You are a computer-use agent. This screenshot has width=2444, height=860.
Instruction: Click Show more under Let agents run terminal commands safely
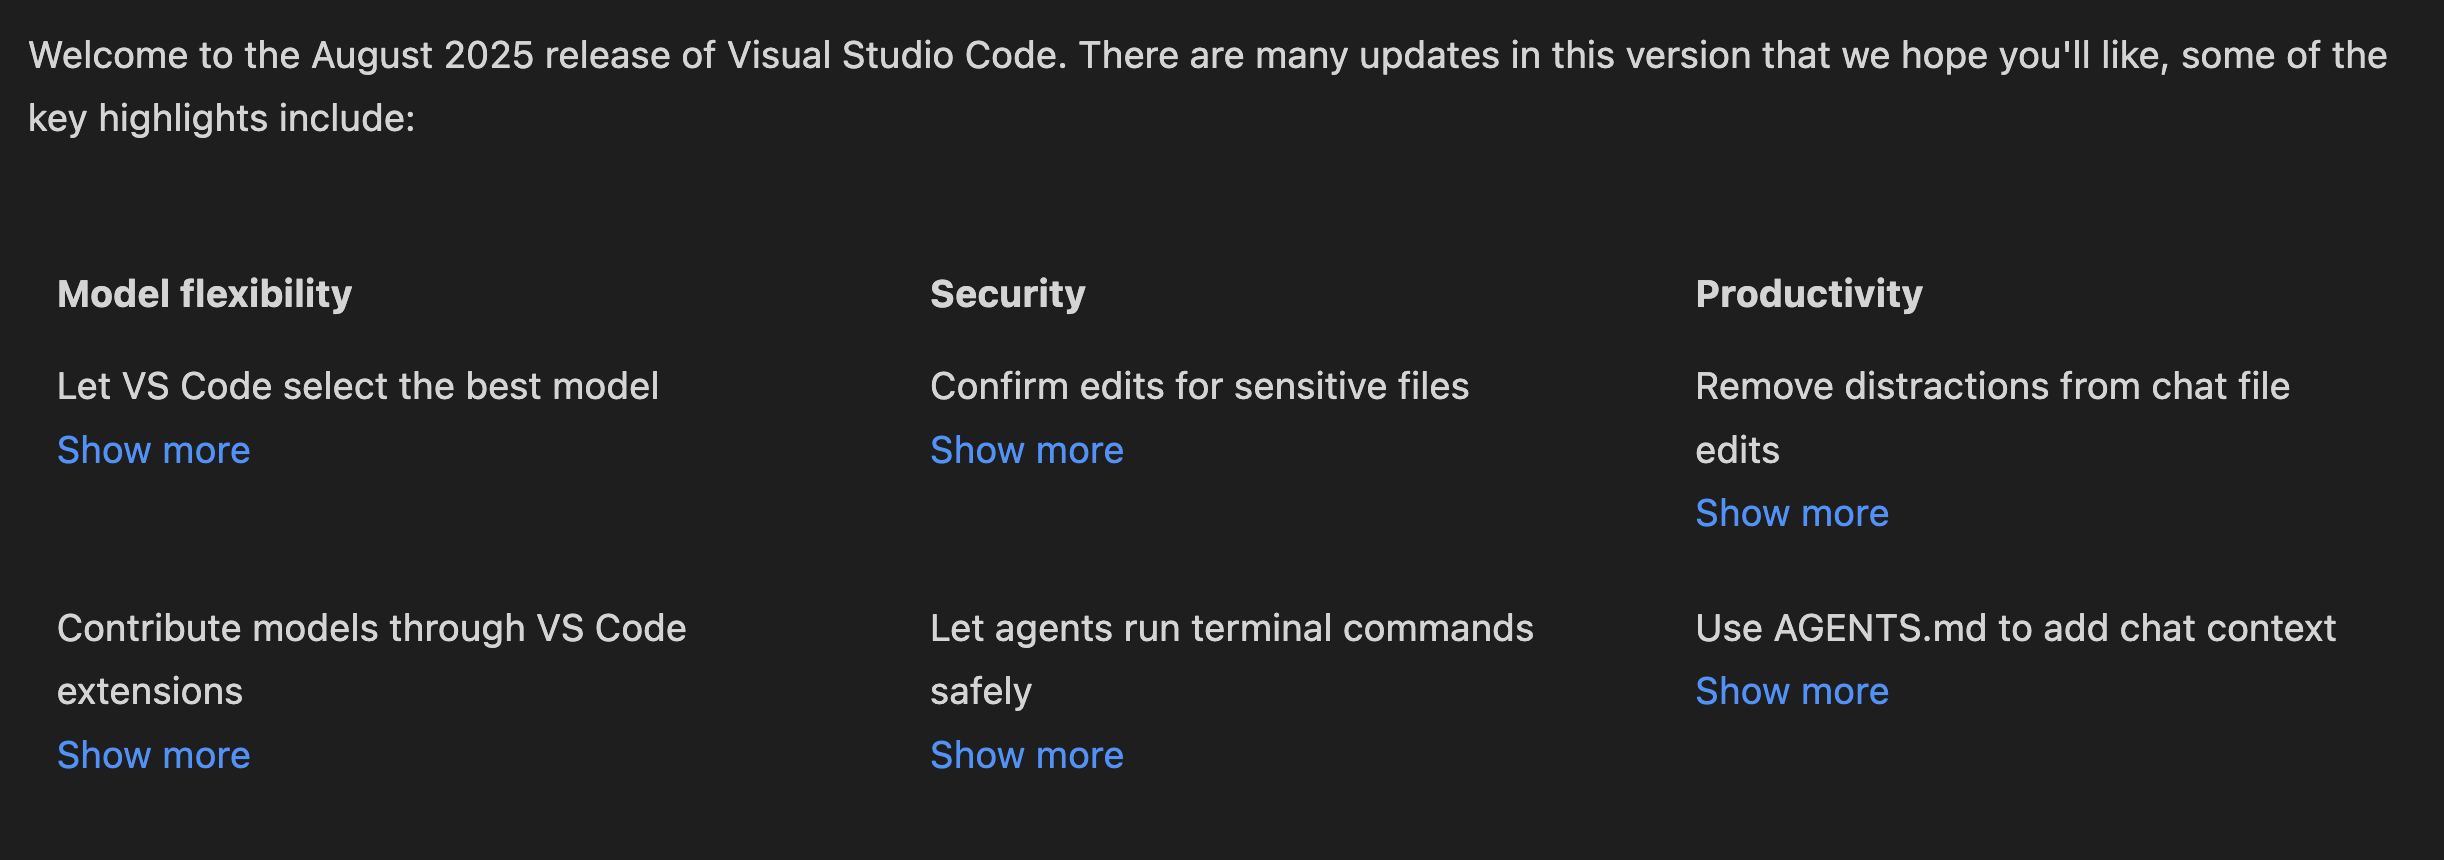pyautogui.click(x=1026, y=755)
